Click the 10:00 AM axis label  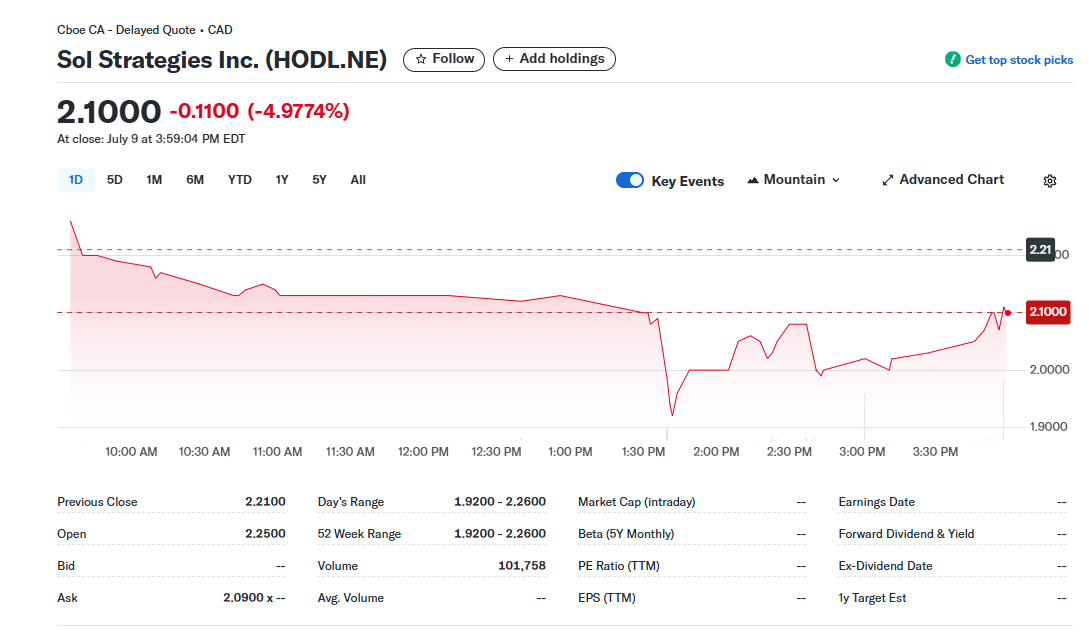point(131,452)
